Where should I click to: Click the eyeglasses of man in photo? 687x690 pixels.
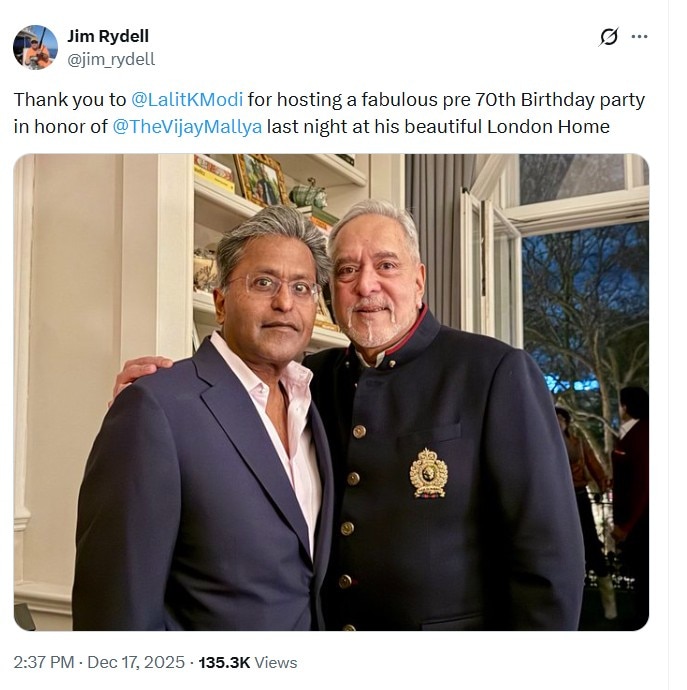click(267, 287)
